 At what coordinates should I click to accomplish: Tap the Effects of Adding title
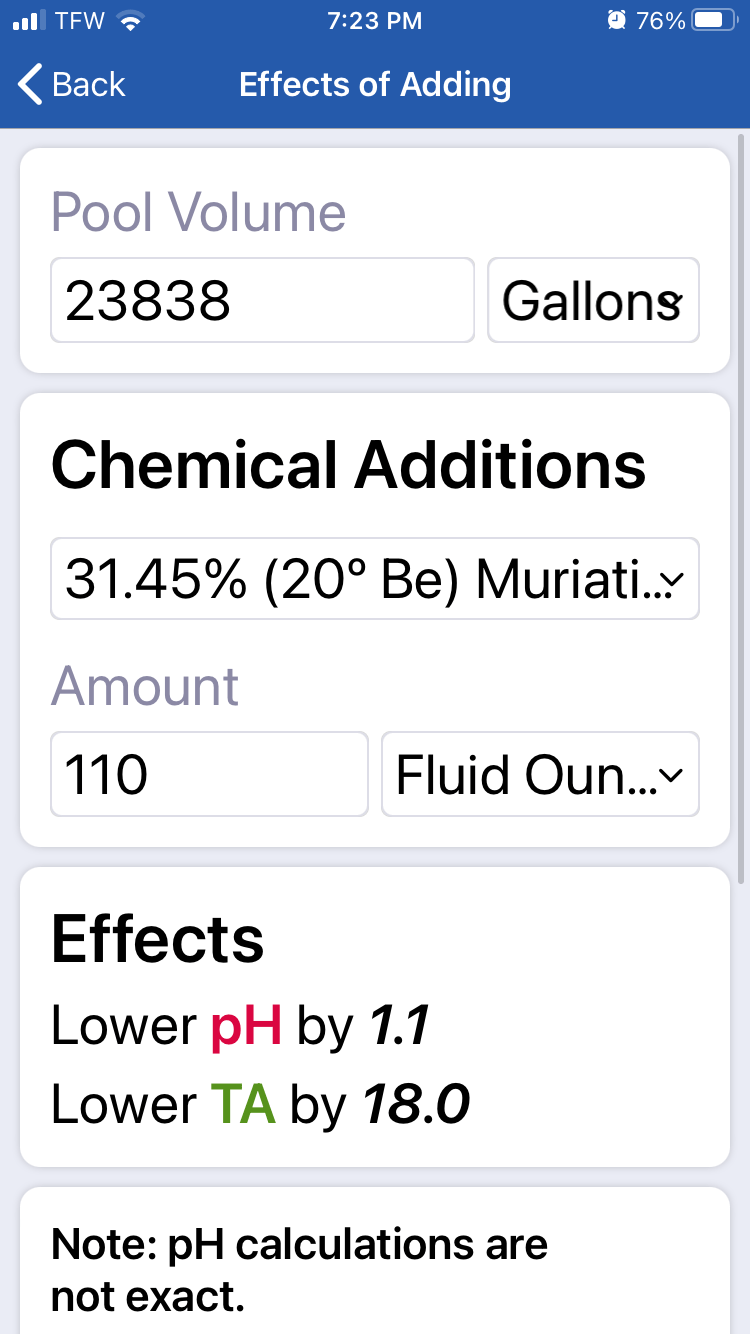[x=375, y=85]
